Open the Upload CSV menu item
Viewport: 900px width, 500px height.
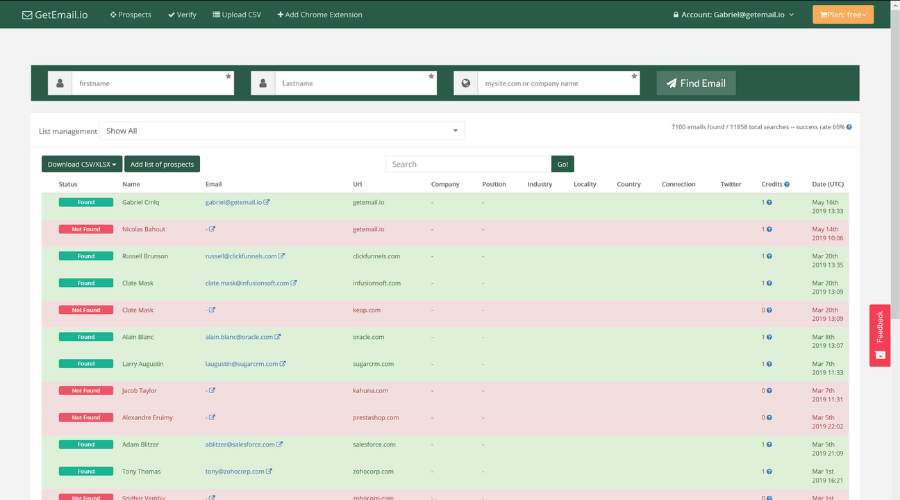pyautogui.click(x=236, y=15)
